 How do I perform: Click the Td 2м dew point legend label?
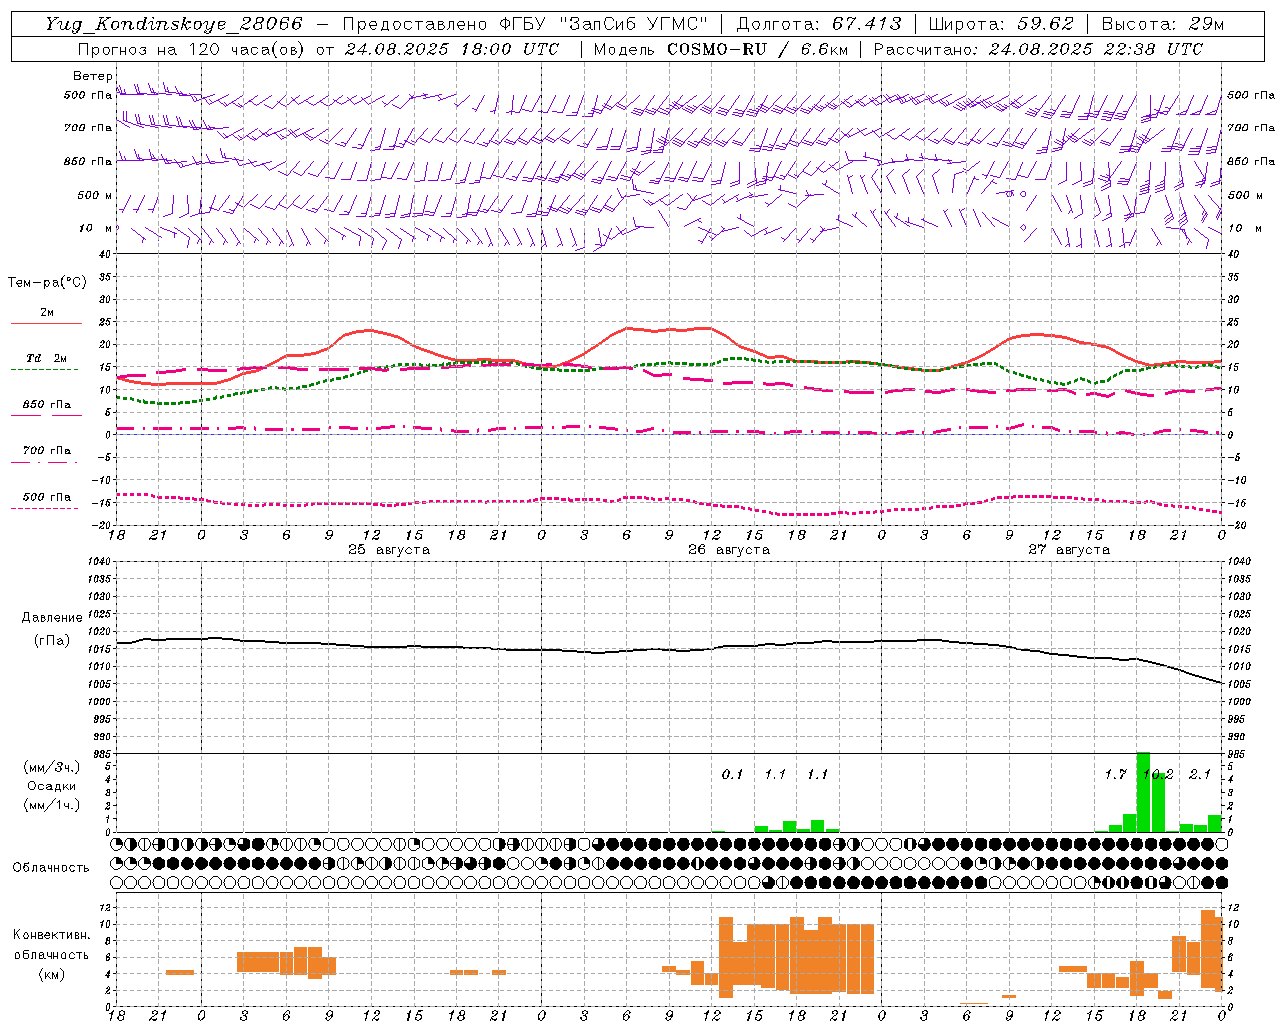click(46, 358)
